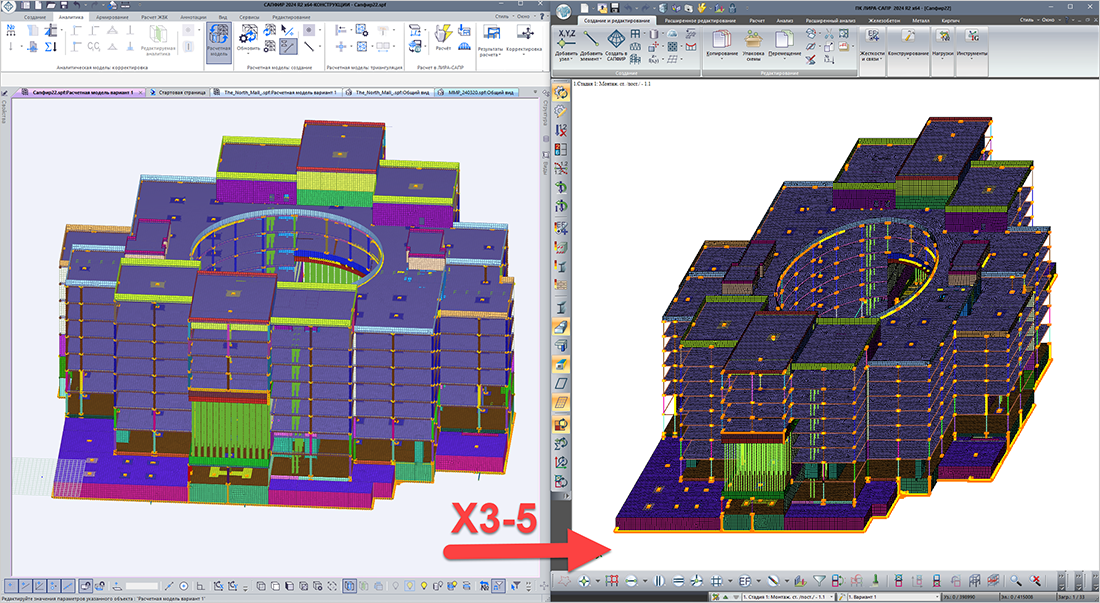This screenshot has width=1100, height=603.
Task: Switch to Расширенное редактирование tab in LIRA-SAPR
Action: [700, 20]
